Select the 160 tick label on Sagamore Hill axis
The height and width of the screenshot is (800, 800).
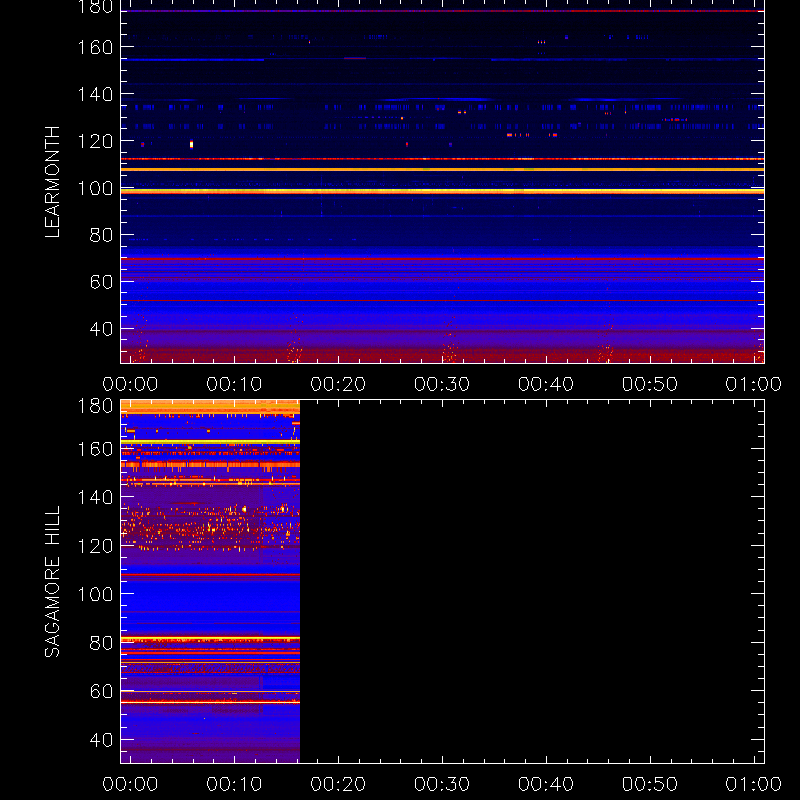(x=95, y=449)
